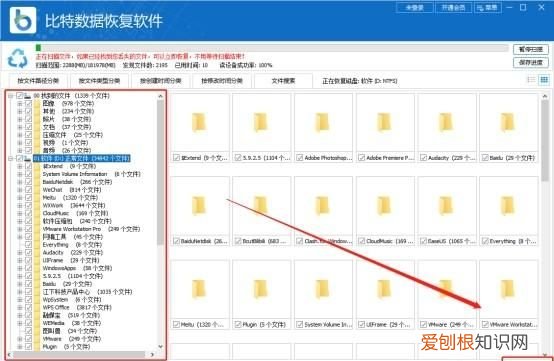
Task: Expand the BaiduNetdisk tree node
Action: pyautogui.click(x=20, y=182)
